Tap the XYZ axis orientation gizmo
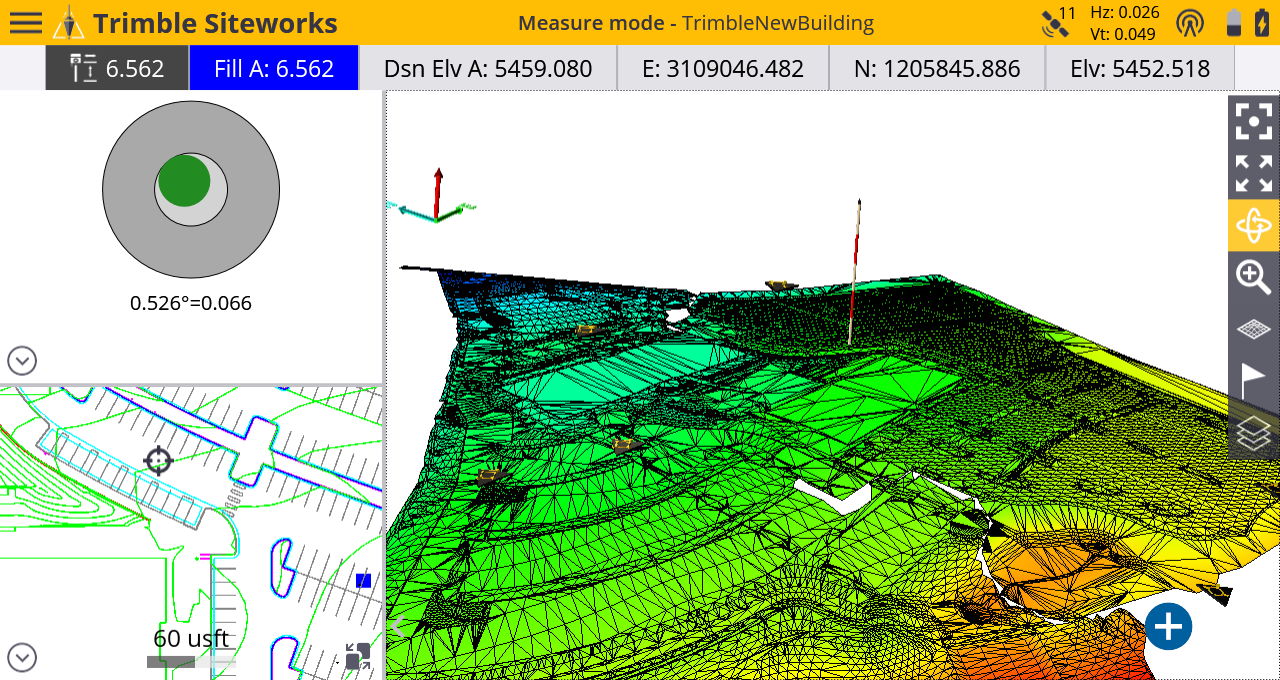Viewport: 1280px width, 680px height. [x=436, y=196]
